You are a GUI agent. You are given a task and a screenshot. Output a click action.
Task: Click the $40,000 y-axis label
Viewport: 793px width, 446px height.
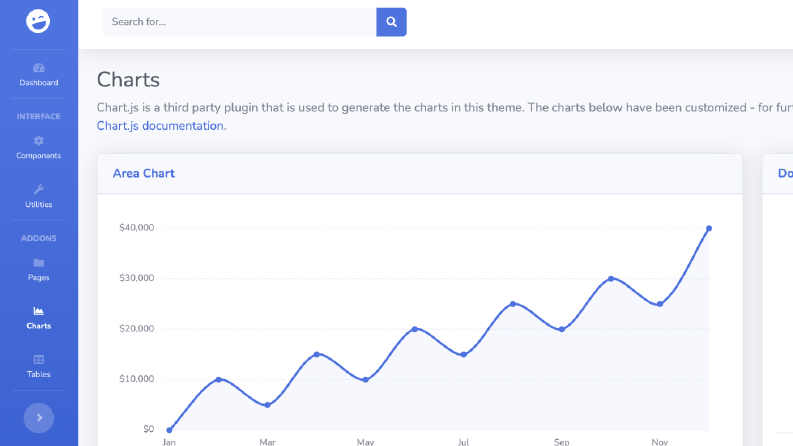click(x=137, y=228)
